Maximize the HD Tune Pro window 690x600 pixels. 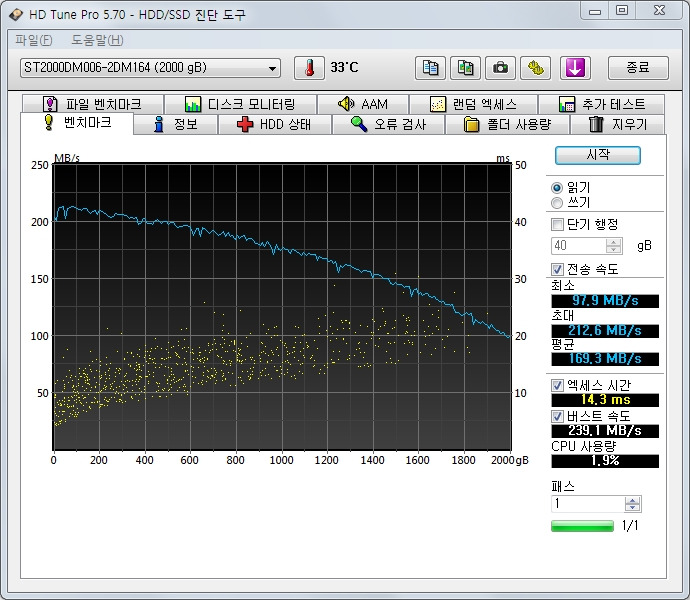point(621,11)
